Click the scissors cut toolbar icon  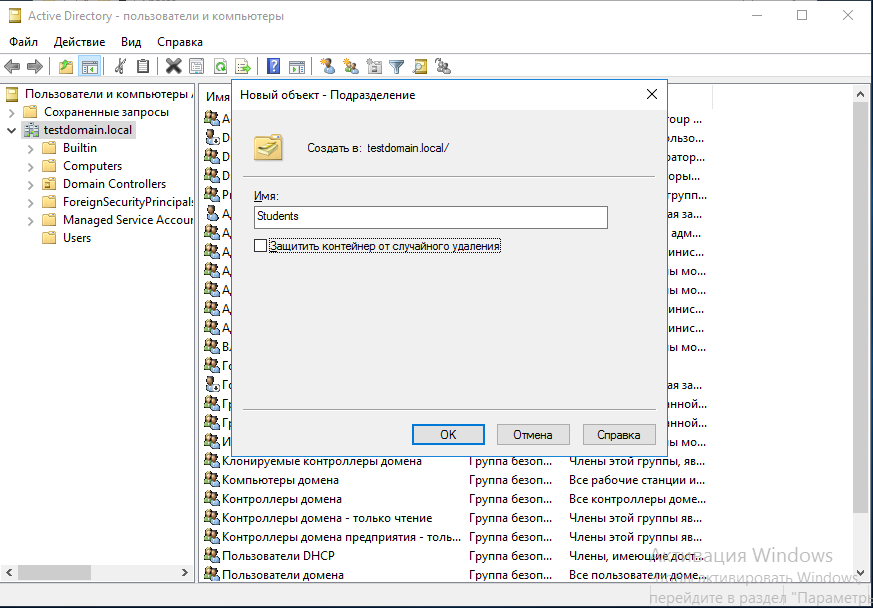click(120, 67)
